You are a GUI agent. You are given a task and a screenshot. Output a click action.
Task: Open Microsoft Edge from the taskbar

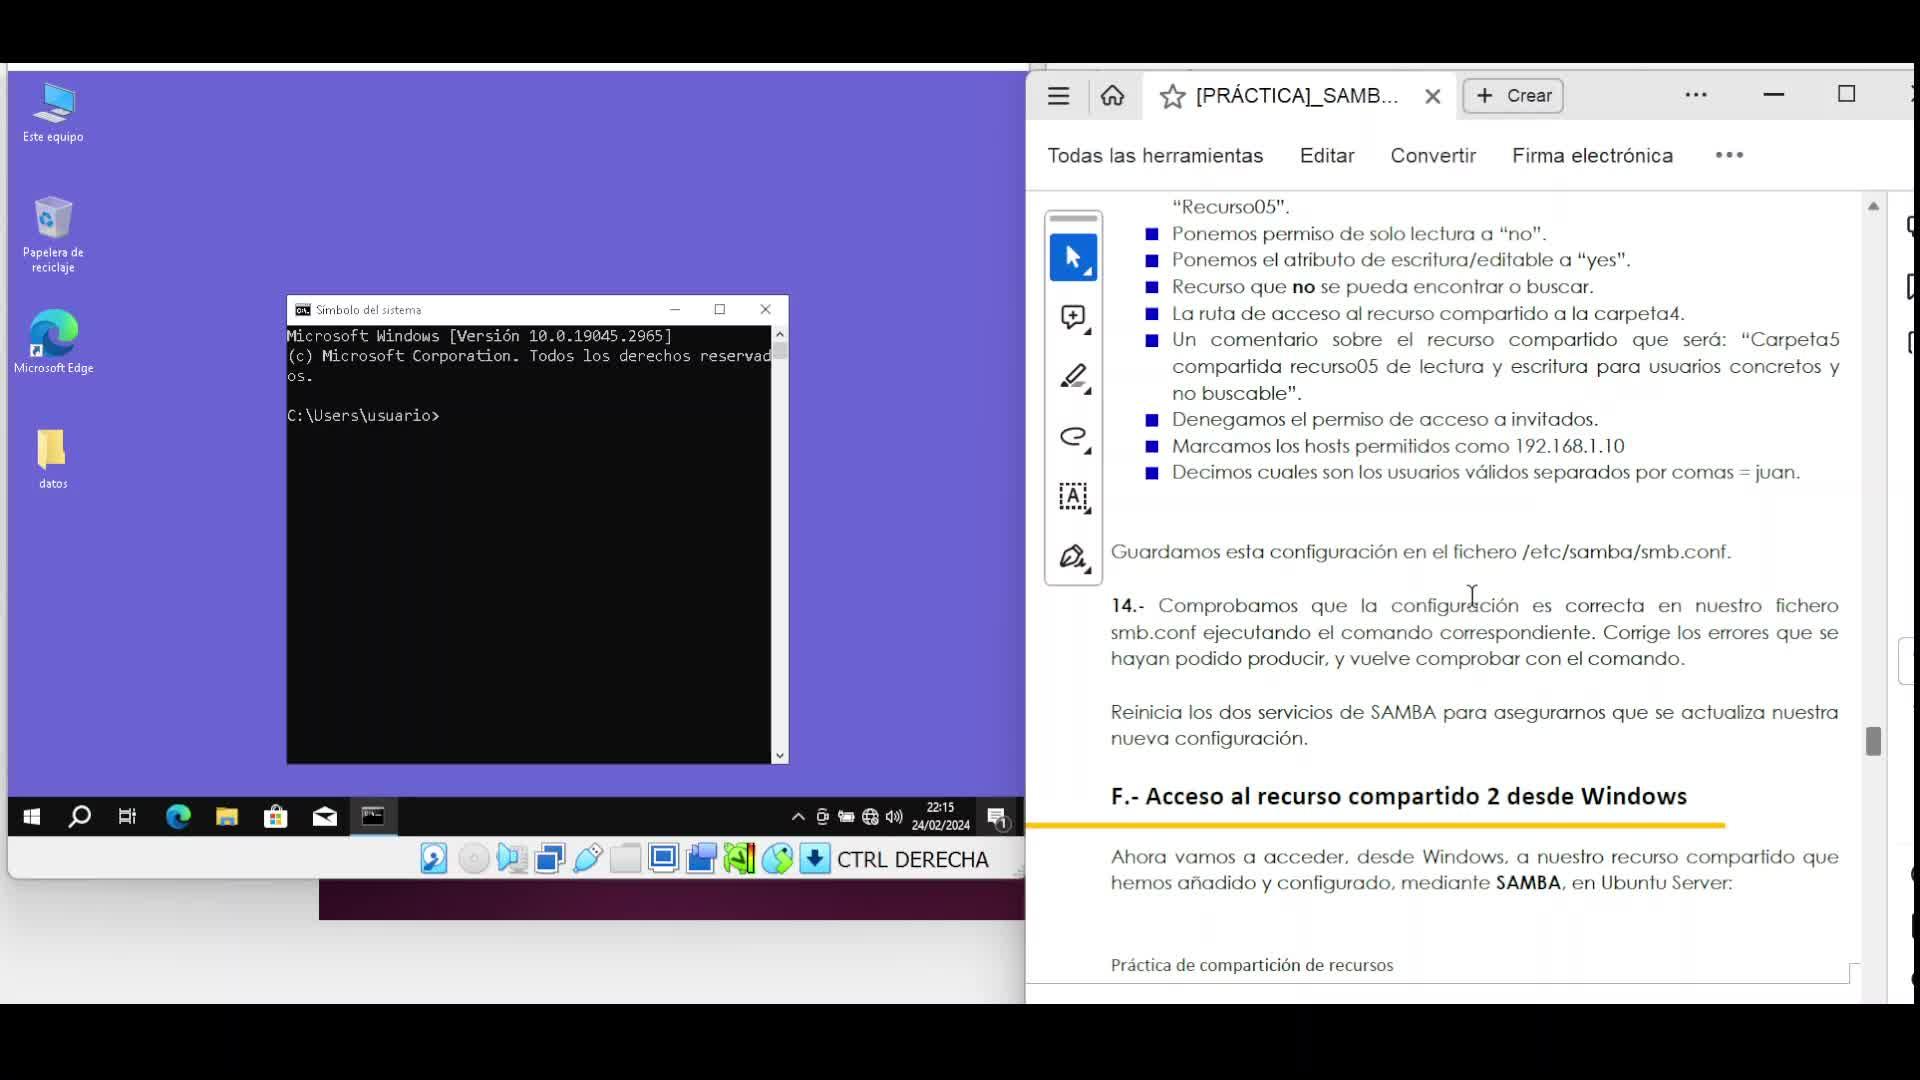point(178,817)
